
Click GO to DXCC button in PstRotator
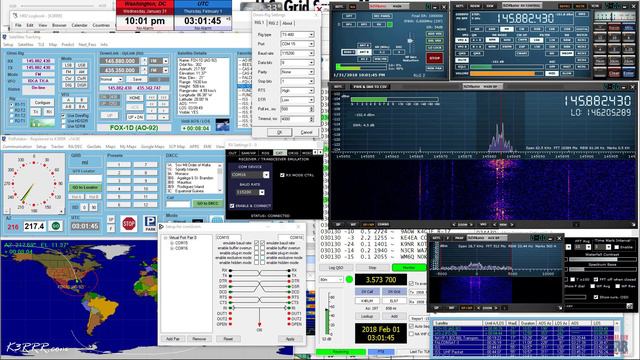click(x=208, y=203)
